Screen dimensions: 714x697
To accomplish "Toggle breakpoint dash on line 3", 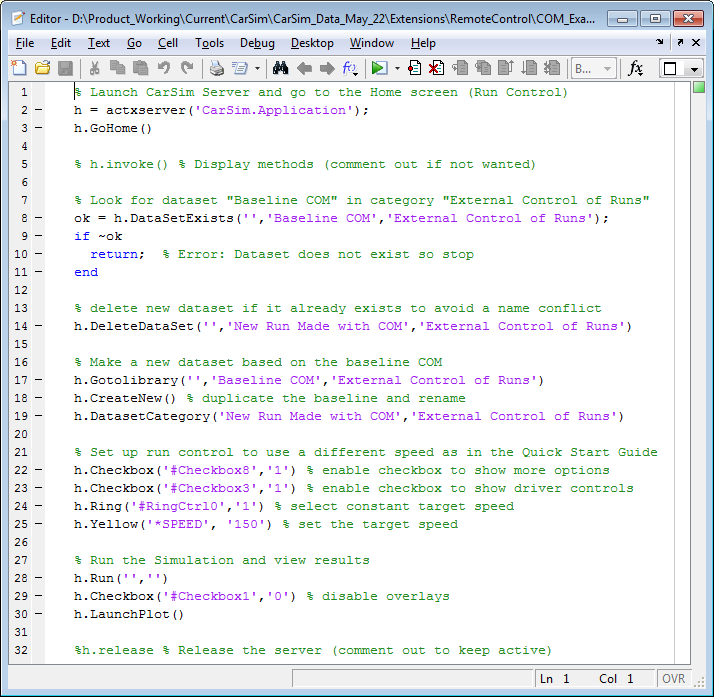I will [39, 128].
